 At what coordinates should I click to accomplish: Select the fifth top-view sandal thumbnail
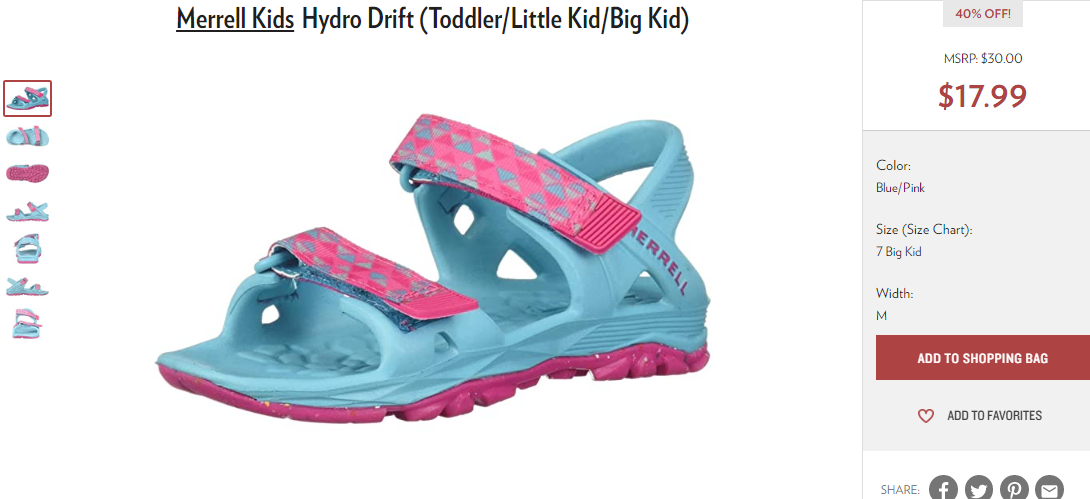[28, 248]
